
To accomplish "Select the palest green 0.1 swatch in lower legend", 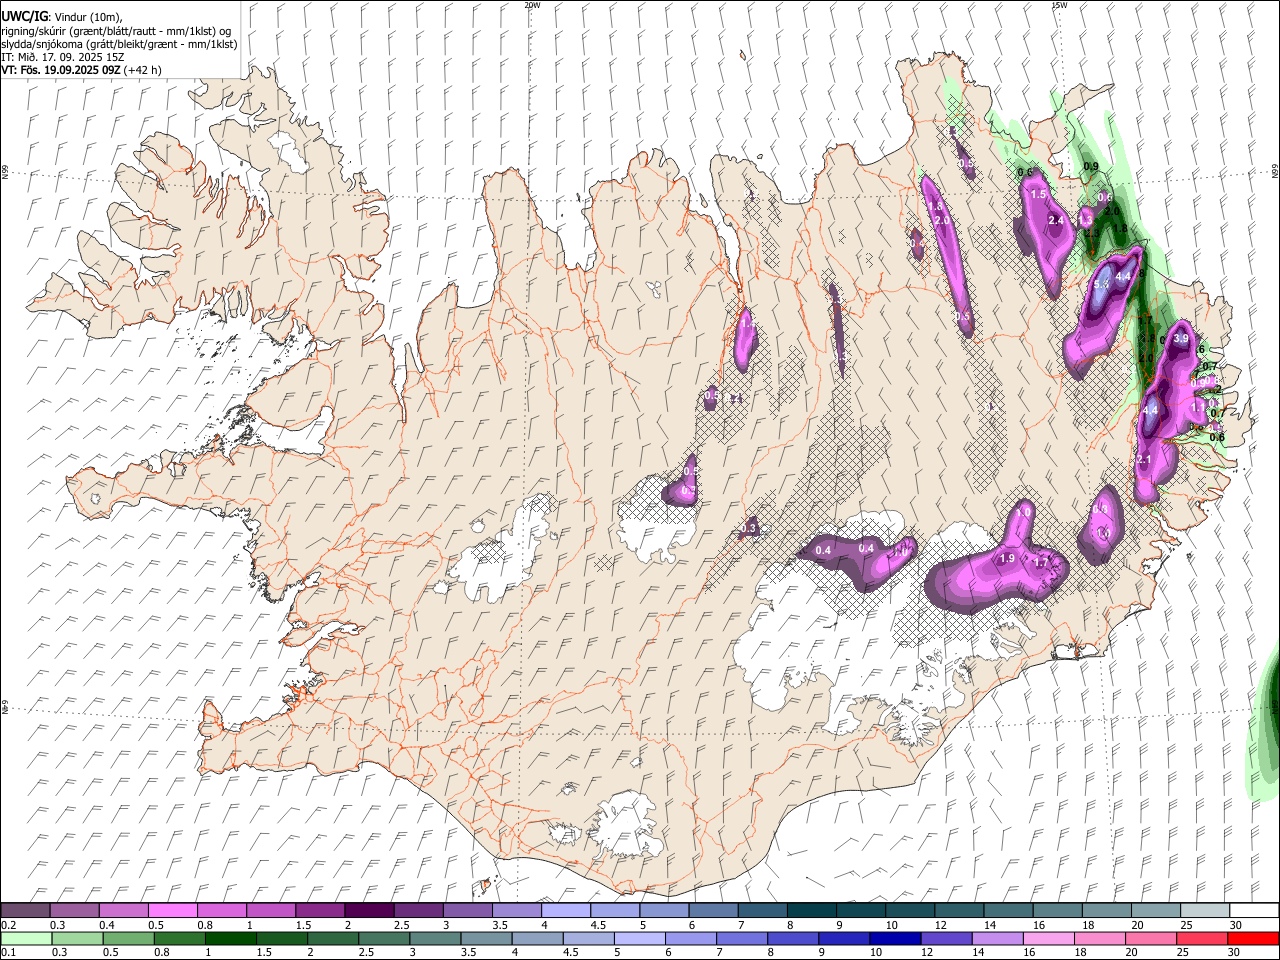I will 26,939.
